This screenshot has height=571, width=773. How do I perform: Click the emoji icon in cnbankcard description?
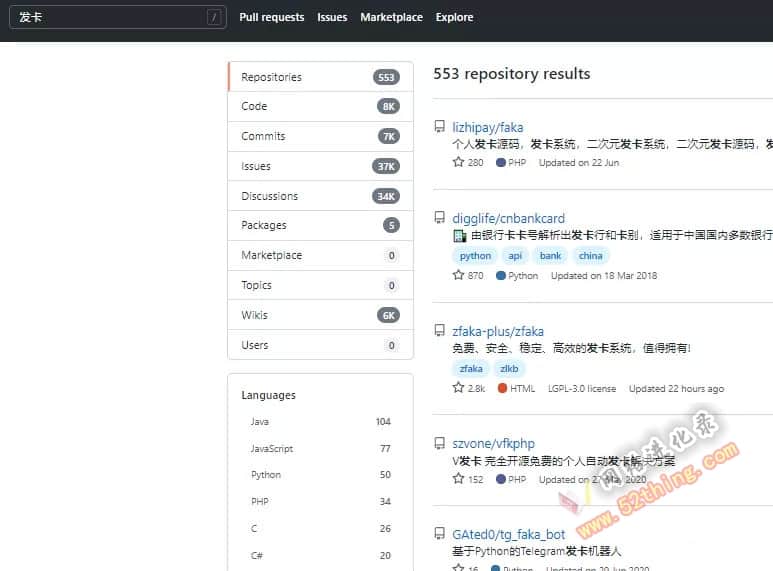459,236
